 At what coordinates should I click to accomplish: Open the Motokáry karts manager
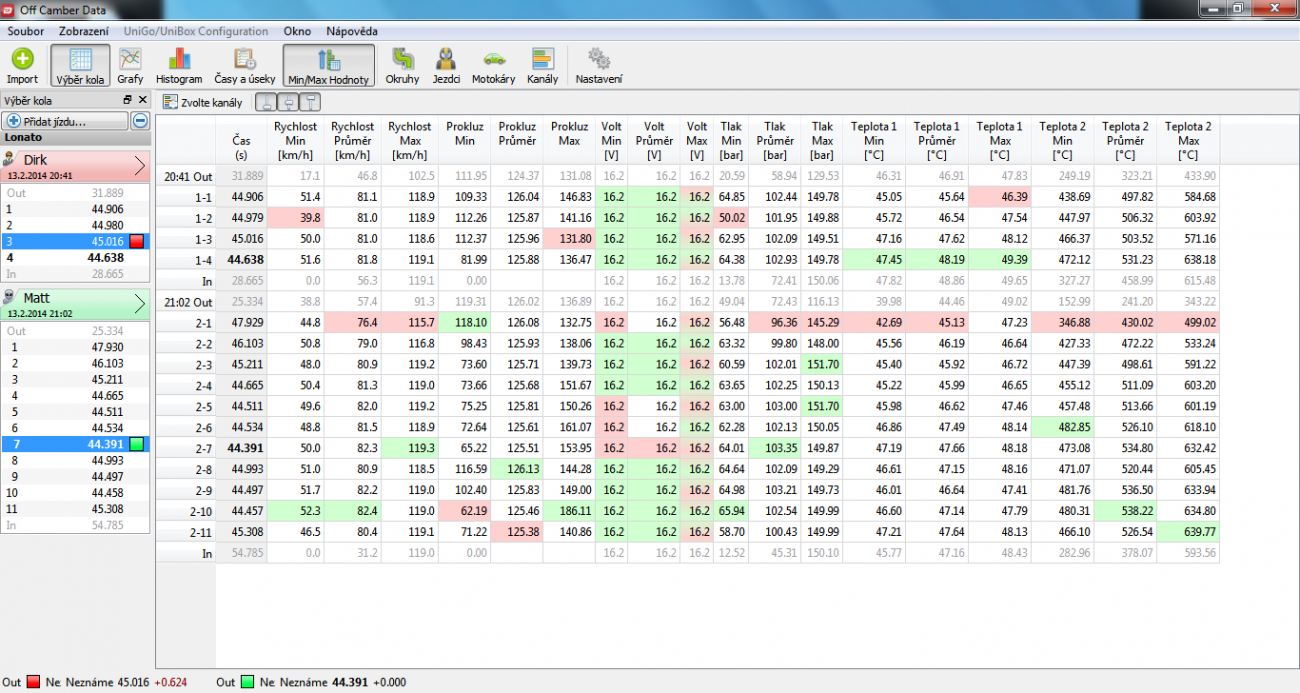pos(493,66)
